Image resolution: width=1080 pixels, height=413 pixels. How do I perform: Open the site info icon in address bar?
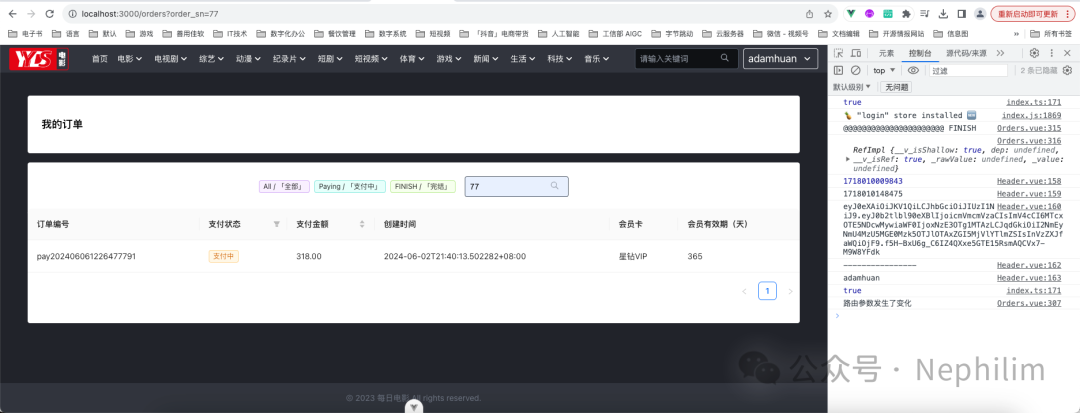tap(74, 14)
